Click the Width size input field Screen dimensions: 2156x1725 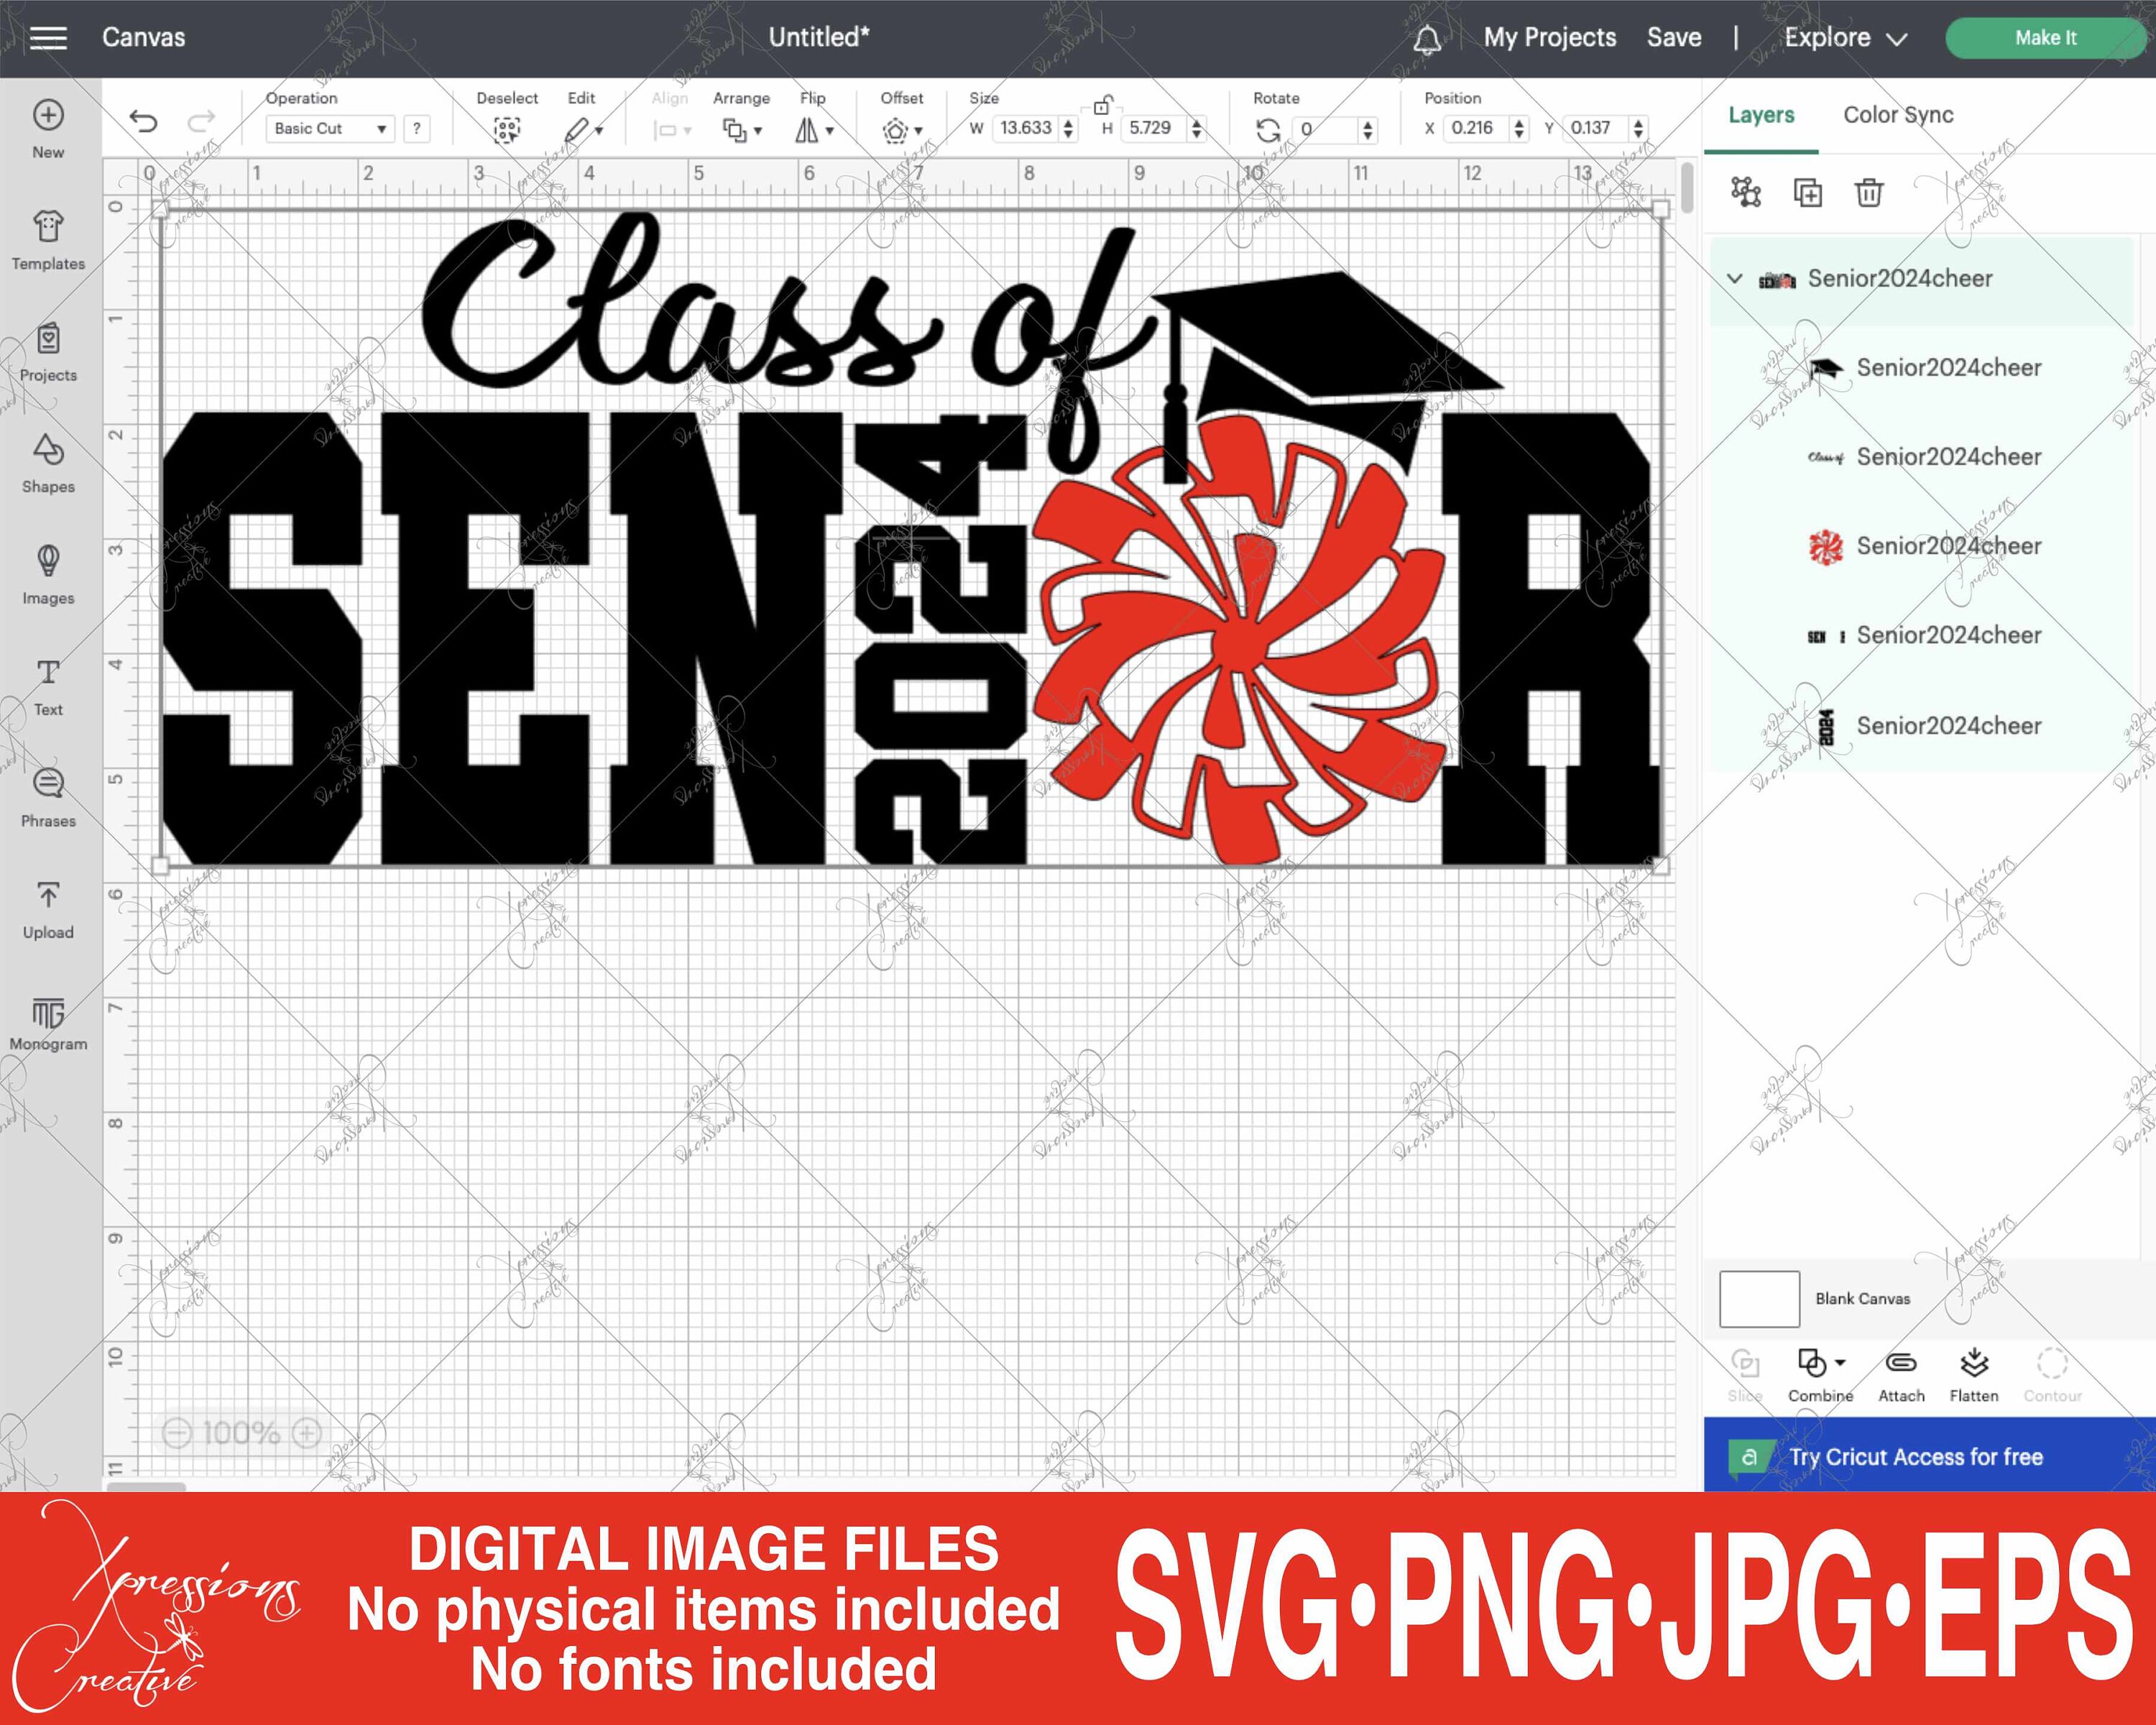1026,128
